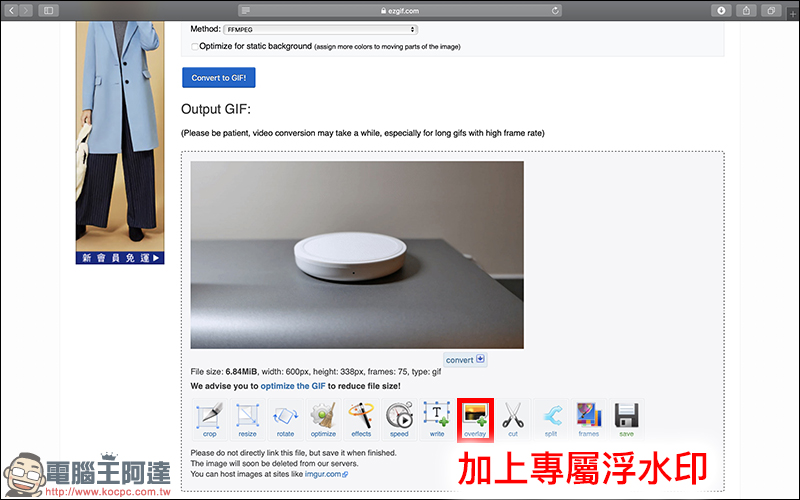Choose the rotate tool
The width and height of the screenshot is (800, 500).
click(x=285, y=419)
